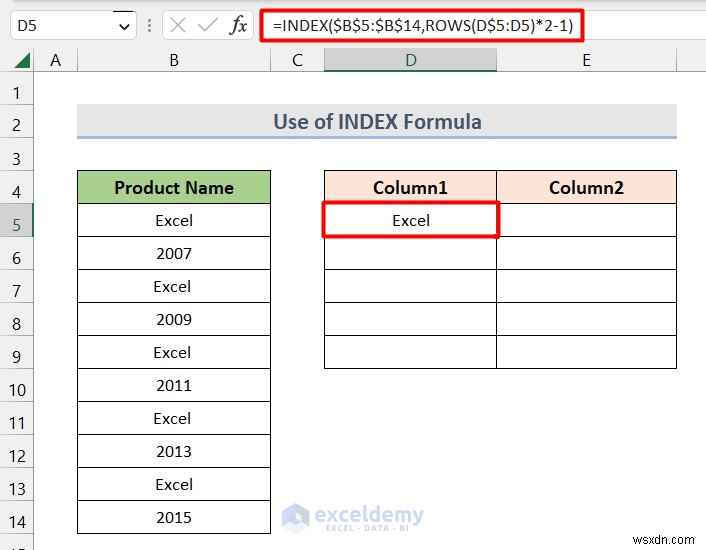This screenshot has width=706, height=550.
Task: Select empty cell D6 under Column1
Action: [x=410, y=253]
